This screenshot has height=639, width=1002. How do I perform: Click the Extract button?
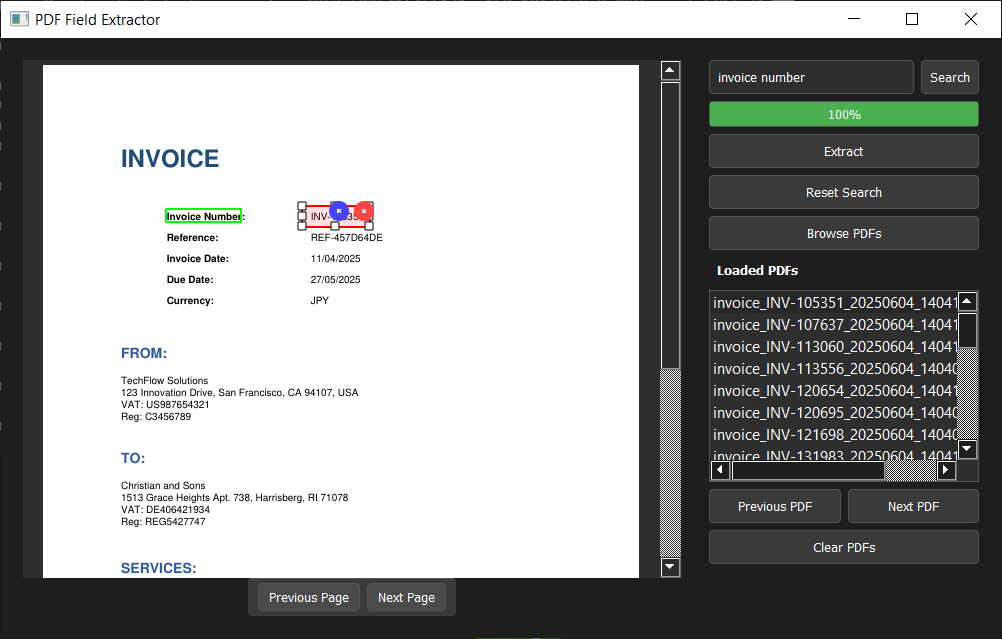(843, 151)
